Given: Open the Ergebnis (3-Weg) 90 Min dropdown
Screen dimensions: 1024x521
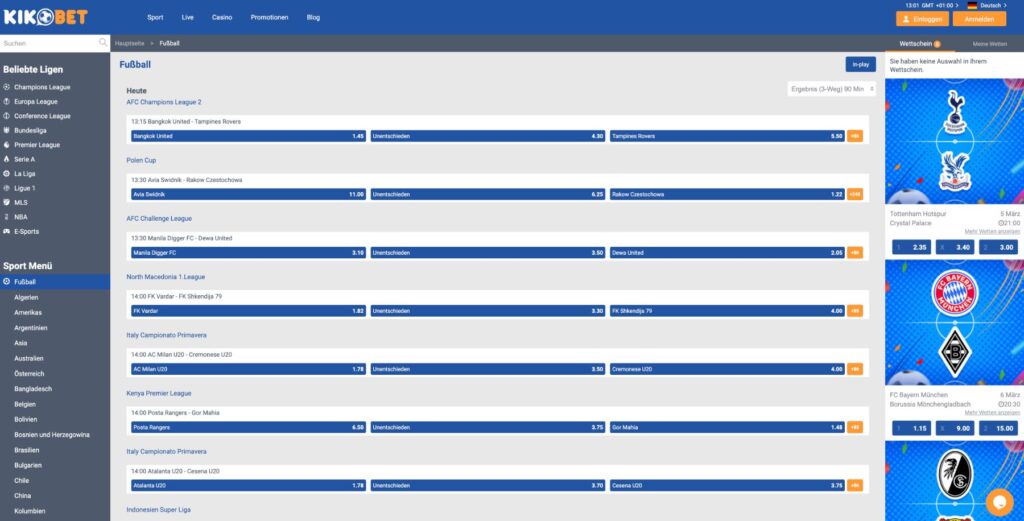Looking at the screenshot, I should point(831,89).
